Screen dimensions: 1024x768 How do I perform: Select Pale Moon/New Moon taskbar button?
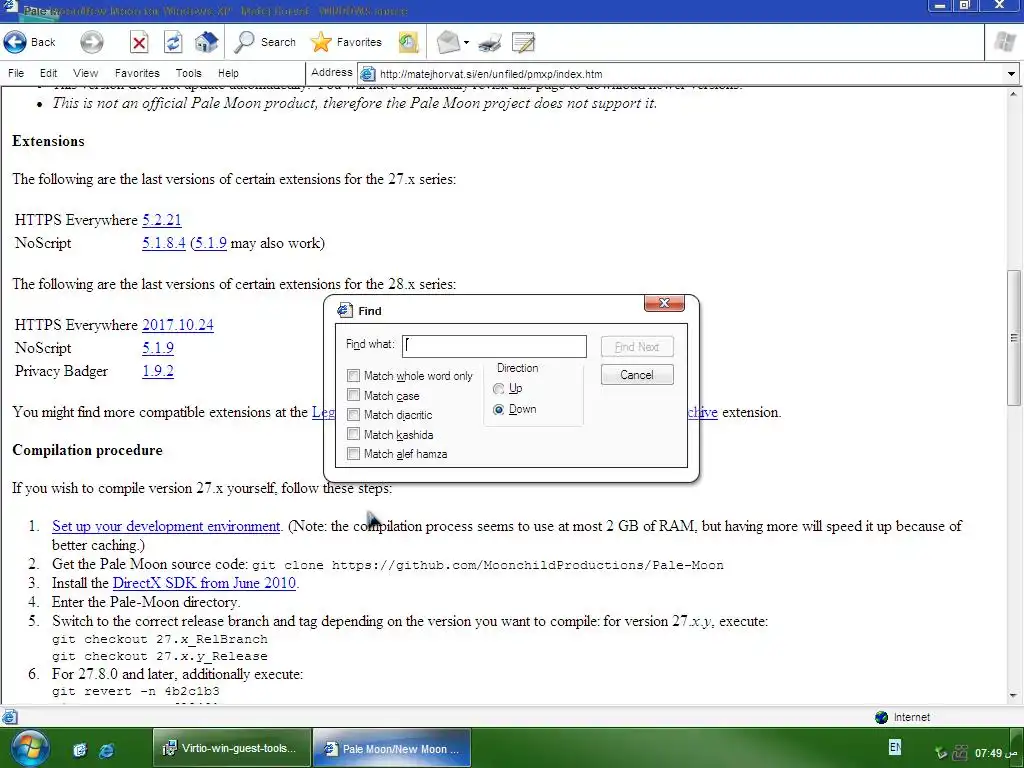pyautogui.click(x=392, y=748)
